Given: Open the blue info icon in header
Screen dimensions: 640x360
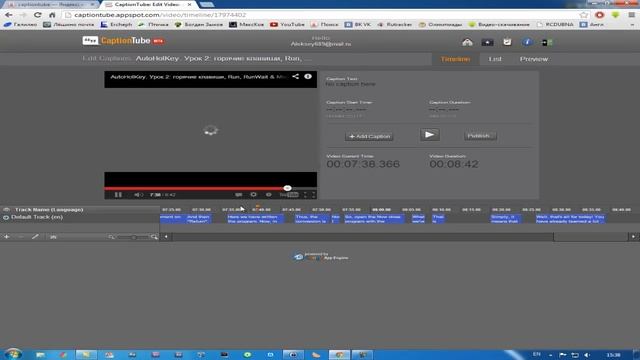Looking at the screenshot, I should [527, 42].
